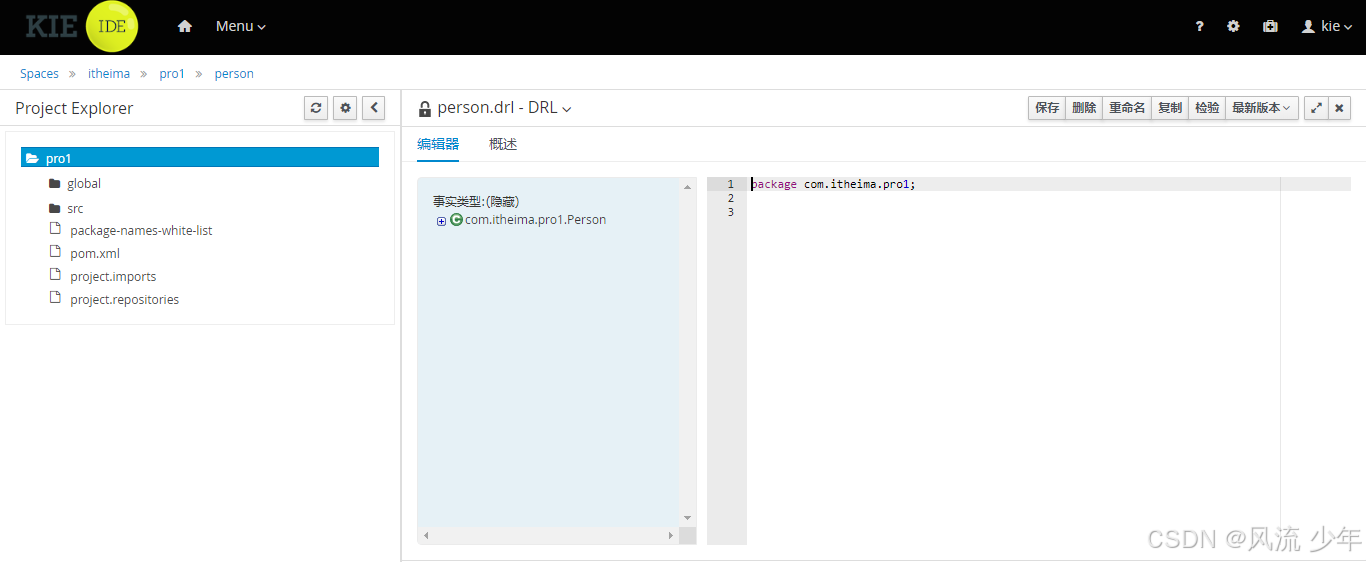1366x562 pixels.
Task: Refresh the Project Explorer
Action: [x=316, y=108]
